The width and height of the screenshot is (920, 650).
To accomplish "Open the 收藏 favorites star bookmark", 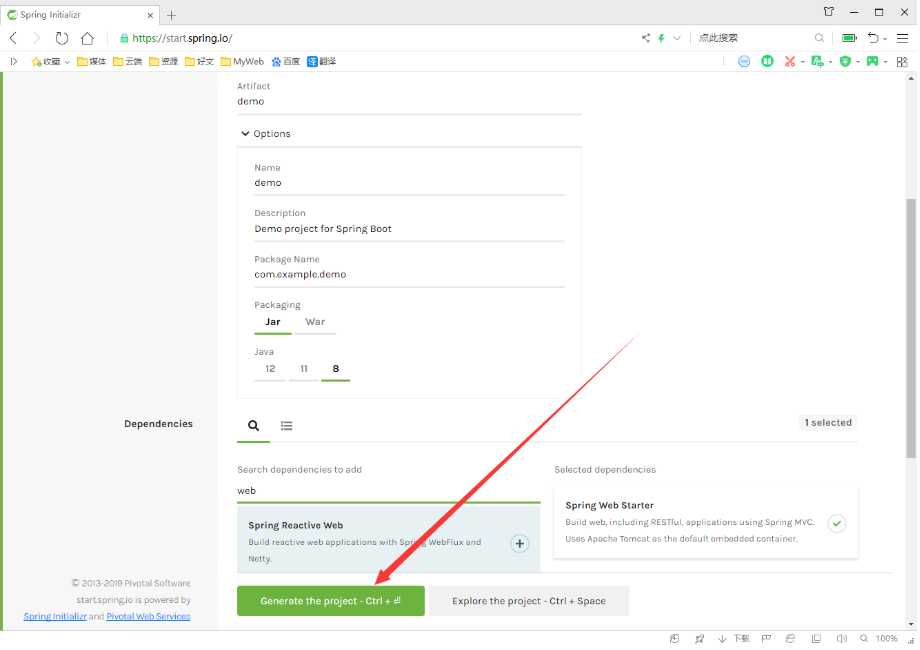I will pos(46,61).
